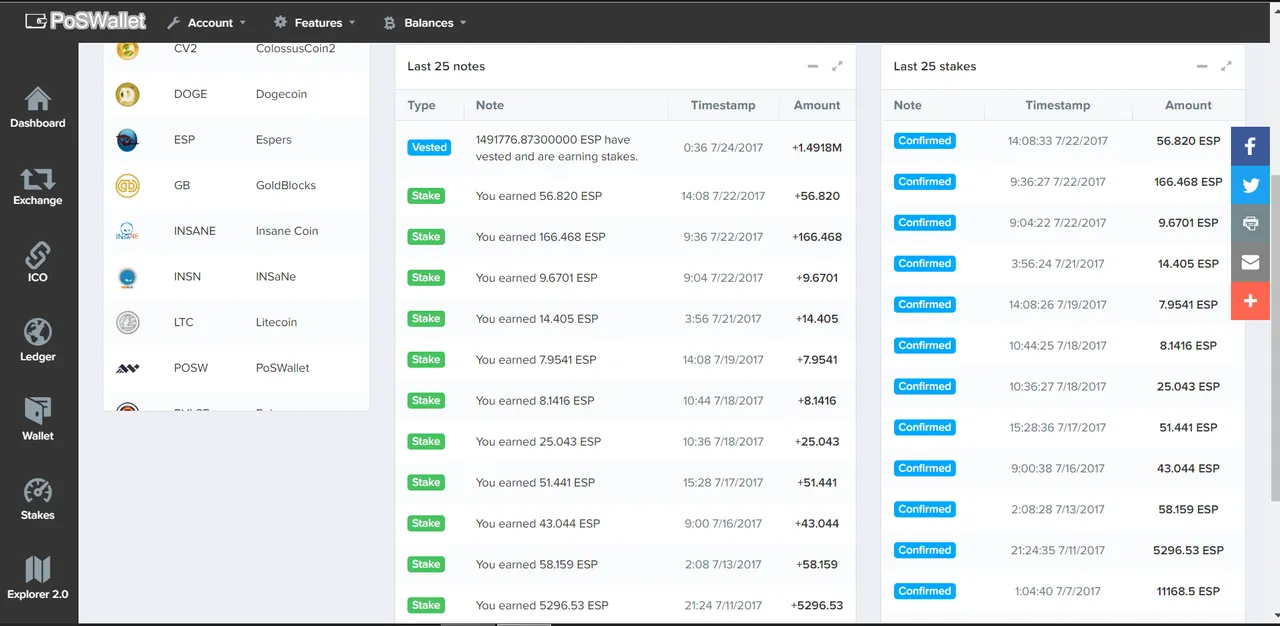Click the Litecoin coin icon
1280x626 pixels.
(127, 322)
